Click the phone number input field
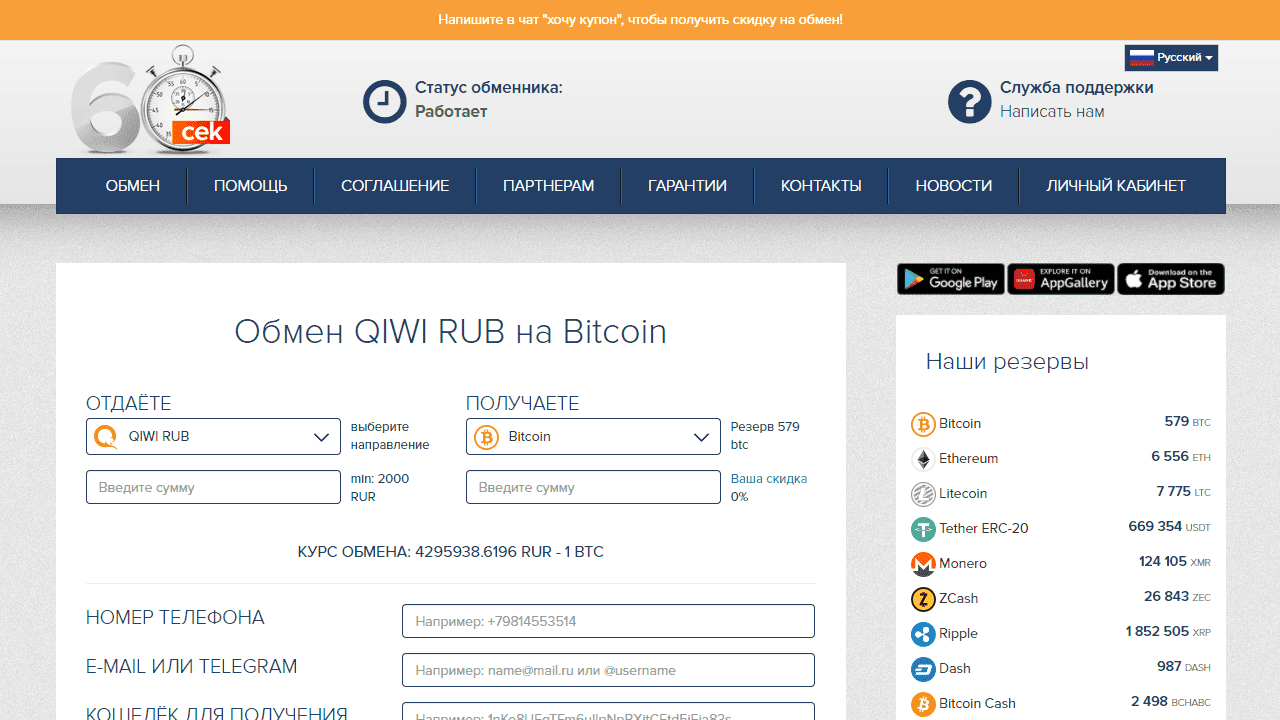Viewport: 1280px width, 720px height. [x=608, y=621]
